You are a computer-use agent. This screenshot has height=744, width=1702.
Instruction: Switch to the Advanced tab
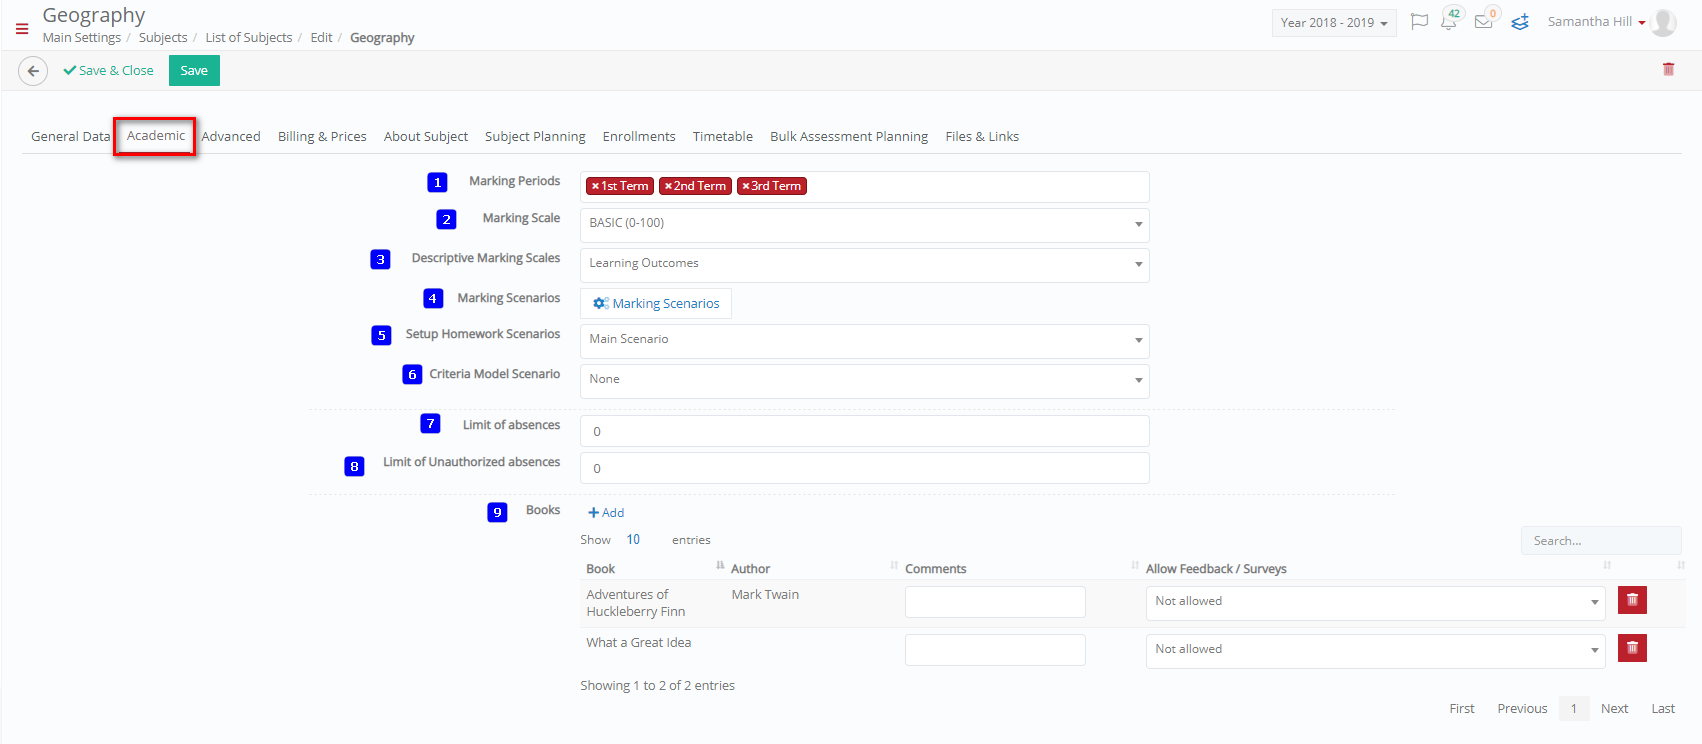[231, 136]
